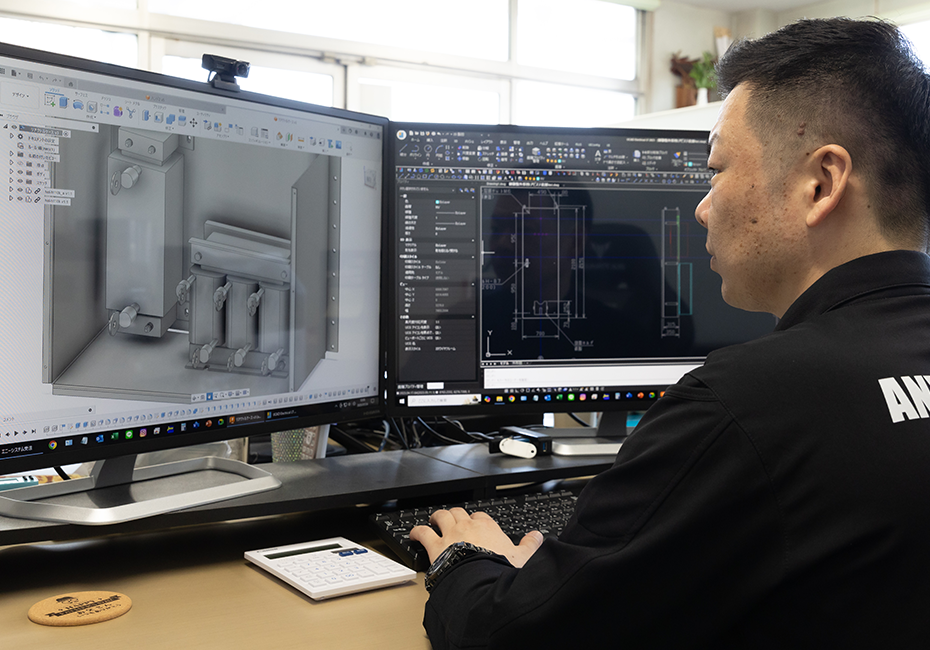Select the Polyline tool in IJCAD ribbon

[415, 149]
